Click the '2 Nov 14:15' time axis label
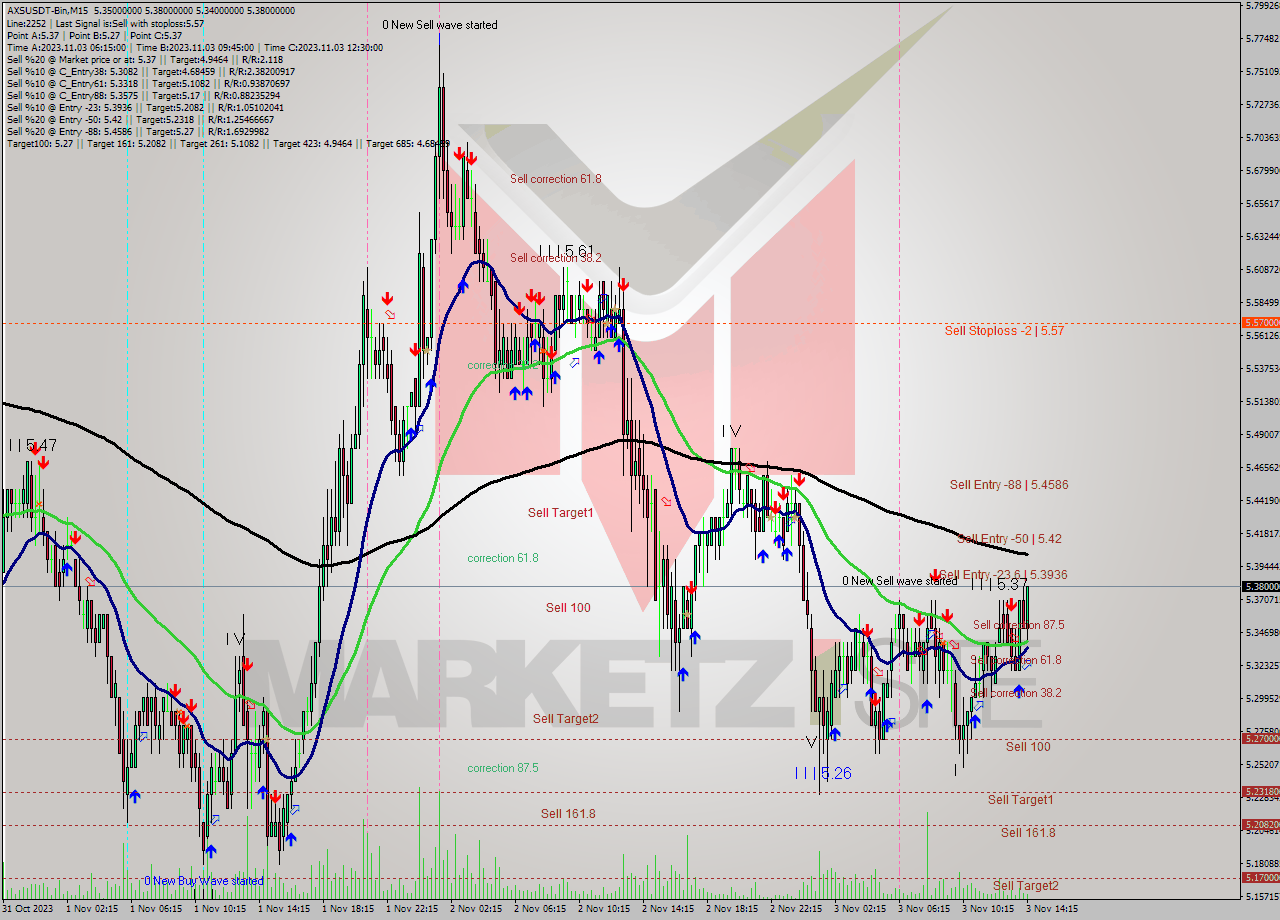1280x920 pixels. [x=668, y=909]
